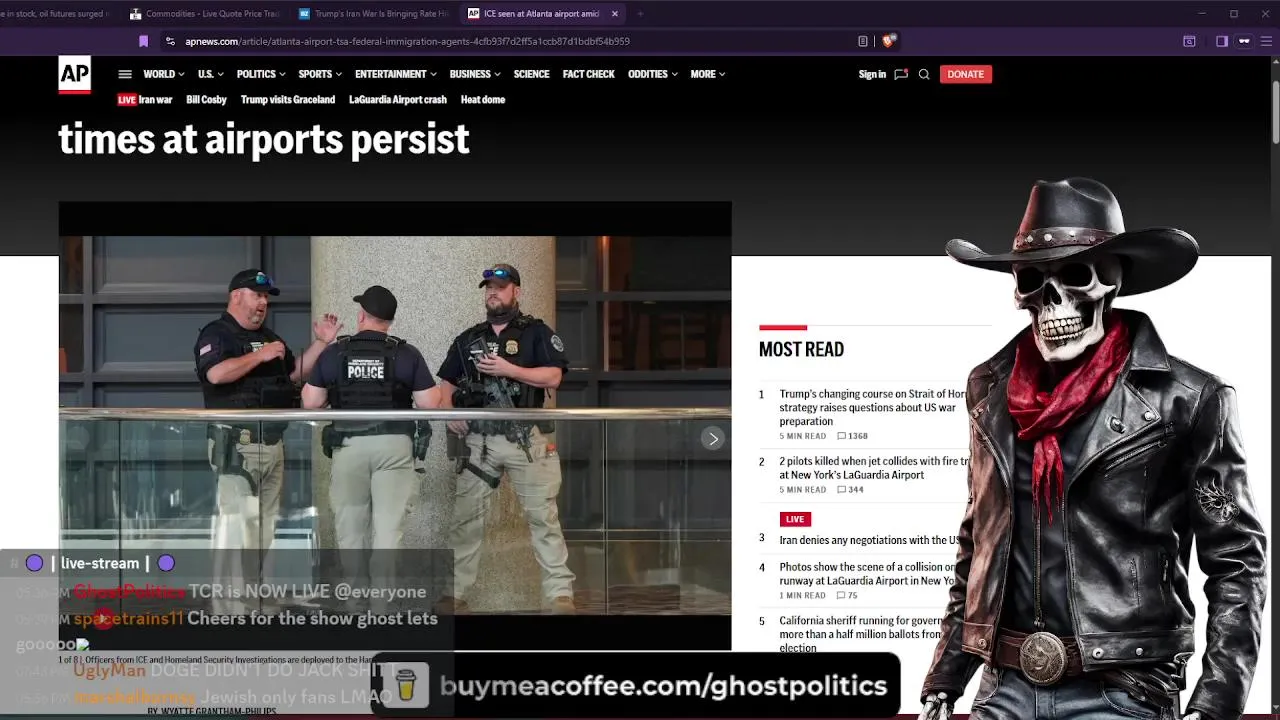The image size is (1280, 720).
Task: Click the AP logo home icon
Action: pos(74,74)
